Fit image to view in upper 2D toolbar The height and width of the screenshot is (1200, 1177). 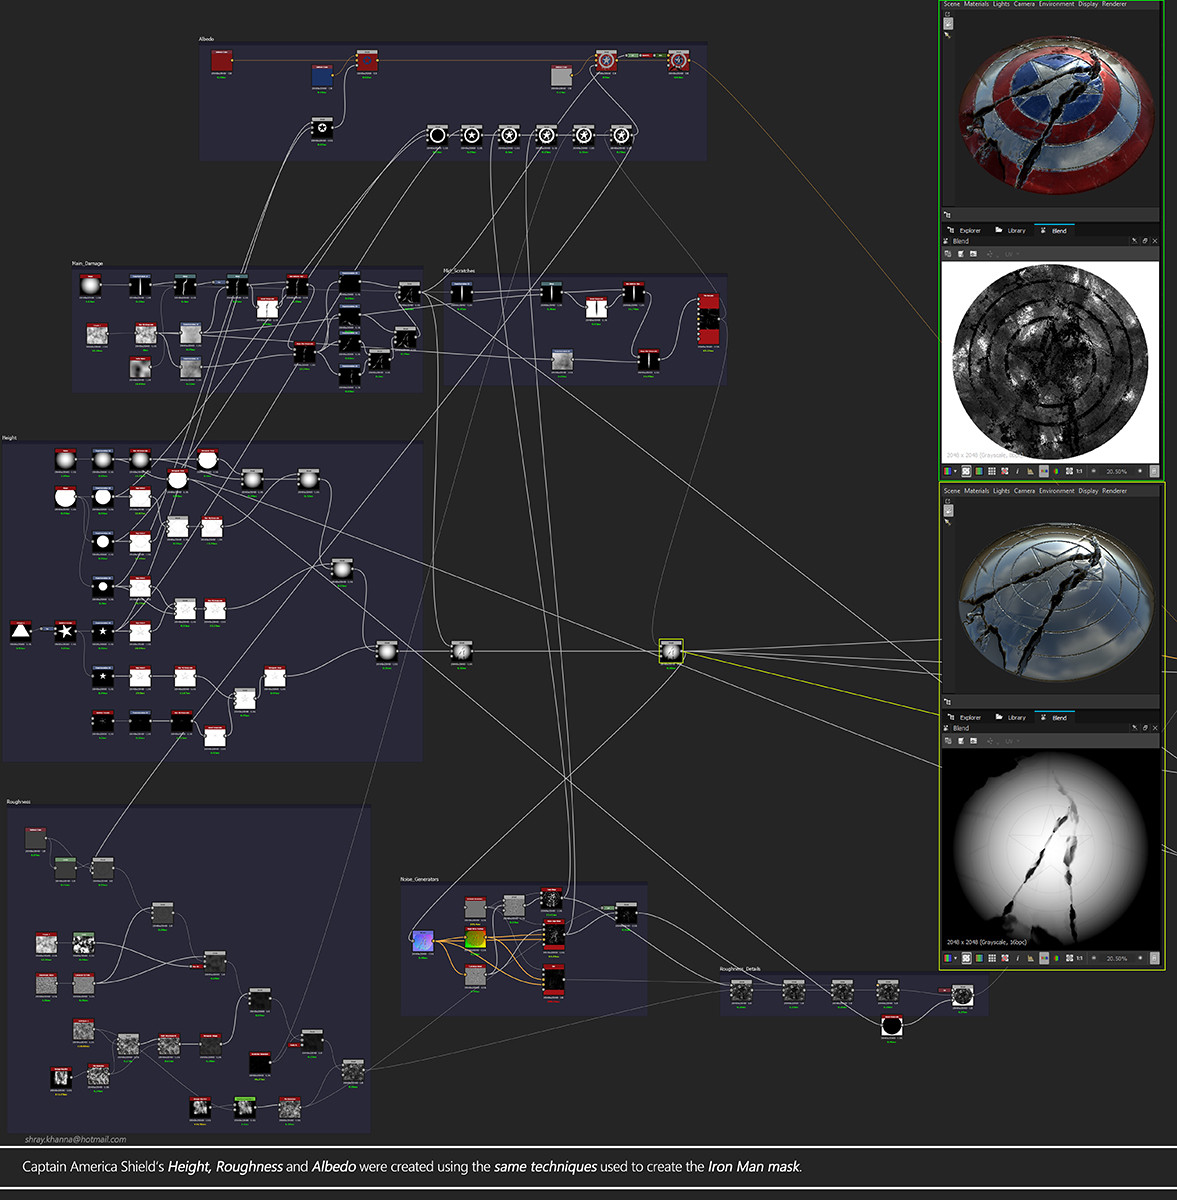click(1069, 471)
